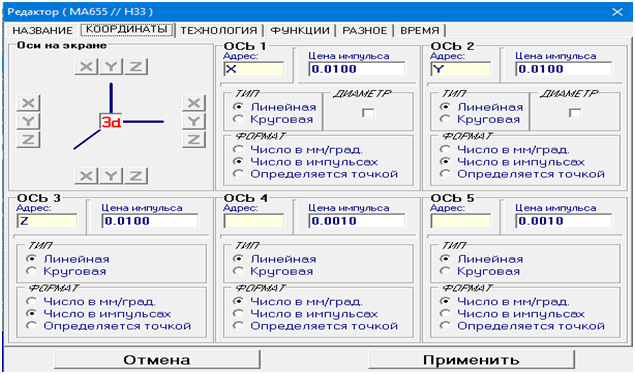The image size is (635, 374).
Task: Click the Применить button
Action: [x=471, y=360]
